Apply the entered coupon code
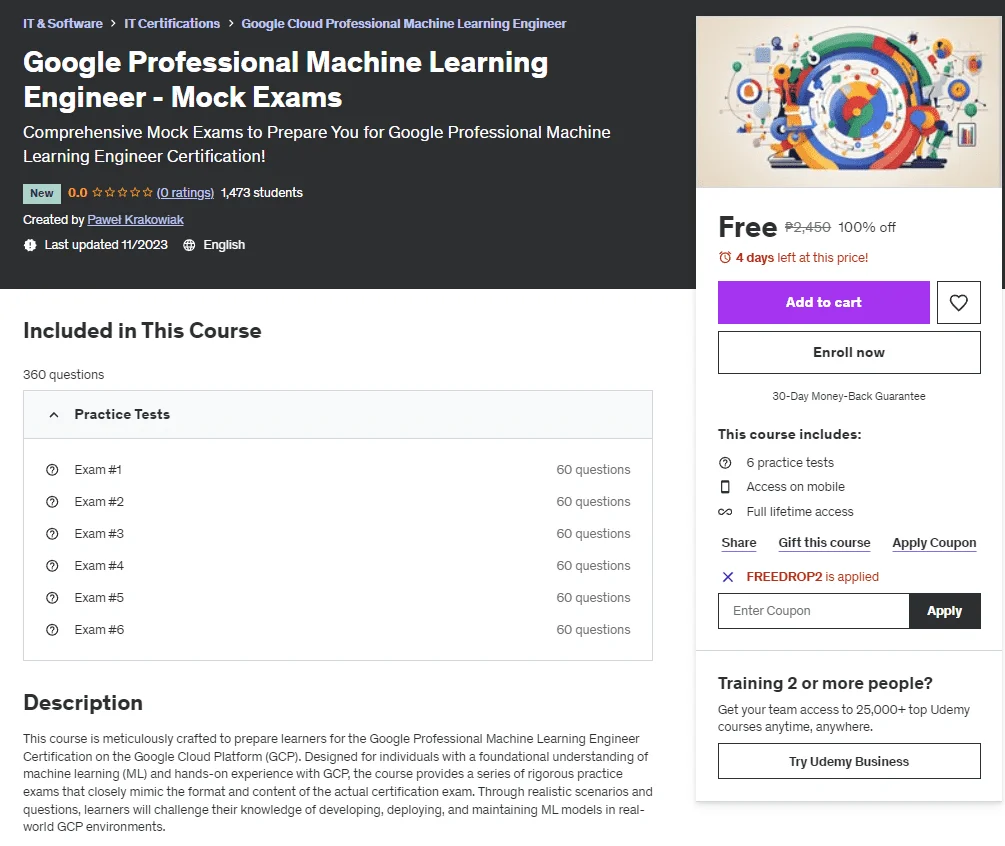This screenshot has width=1005, height=846. coord(945,611)
